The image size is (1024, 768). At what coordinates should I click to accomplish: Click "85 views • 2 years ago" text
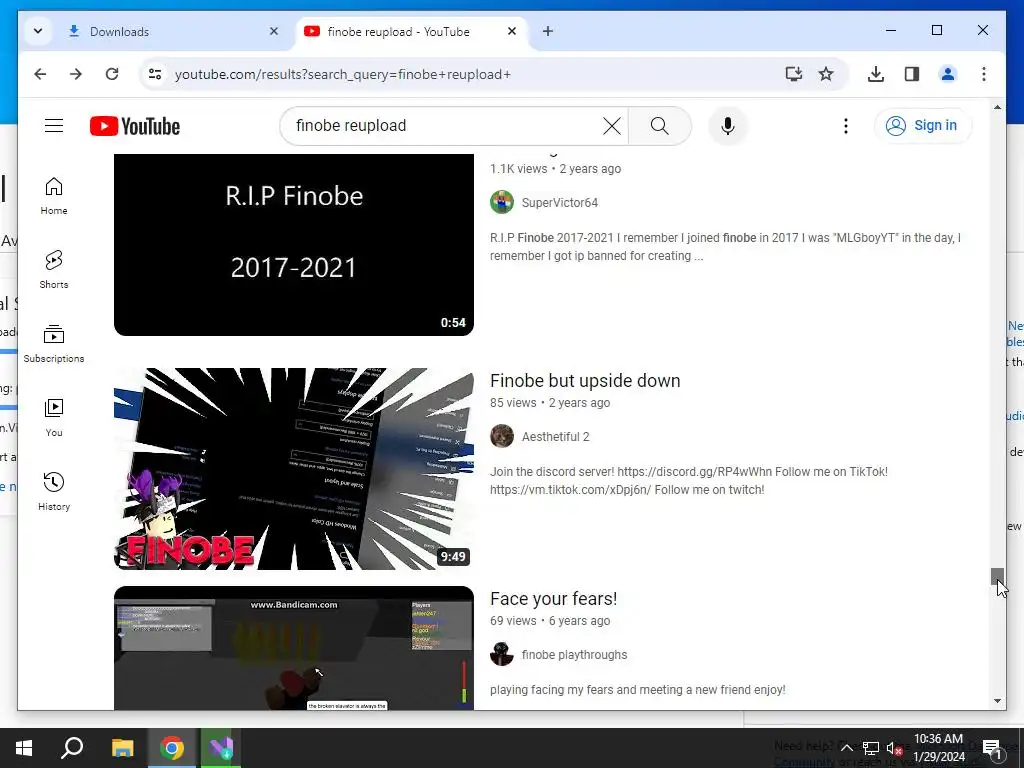(x=550, y=403)
